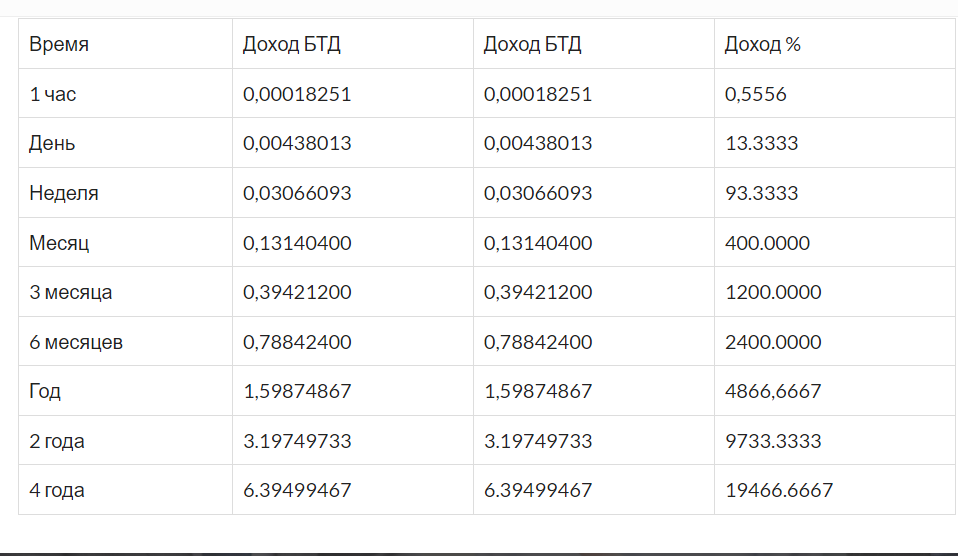Screen dimensions: 958x556
Task: Click the Год row label
Action: coord(45,392)
